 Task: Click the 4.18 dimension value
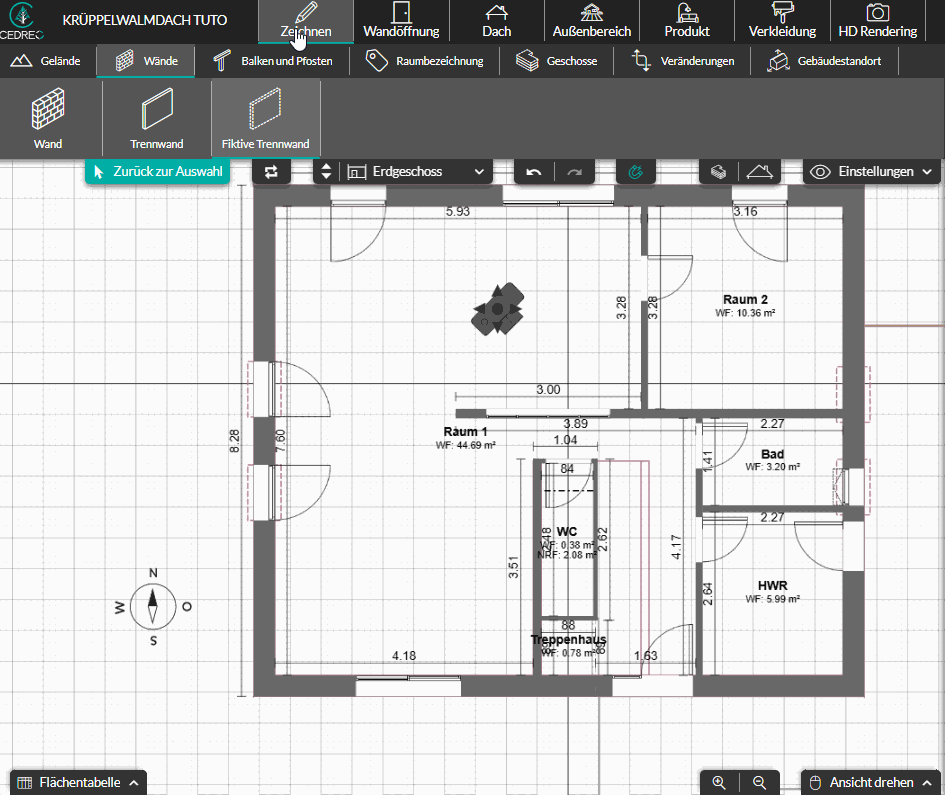[x=404, y=656]
